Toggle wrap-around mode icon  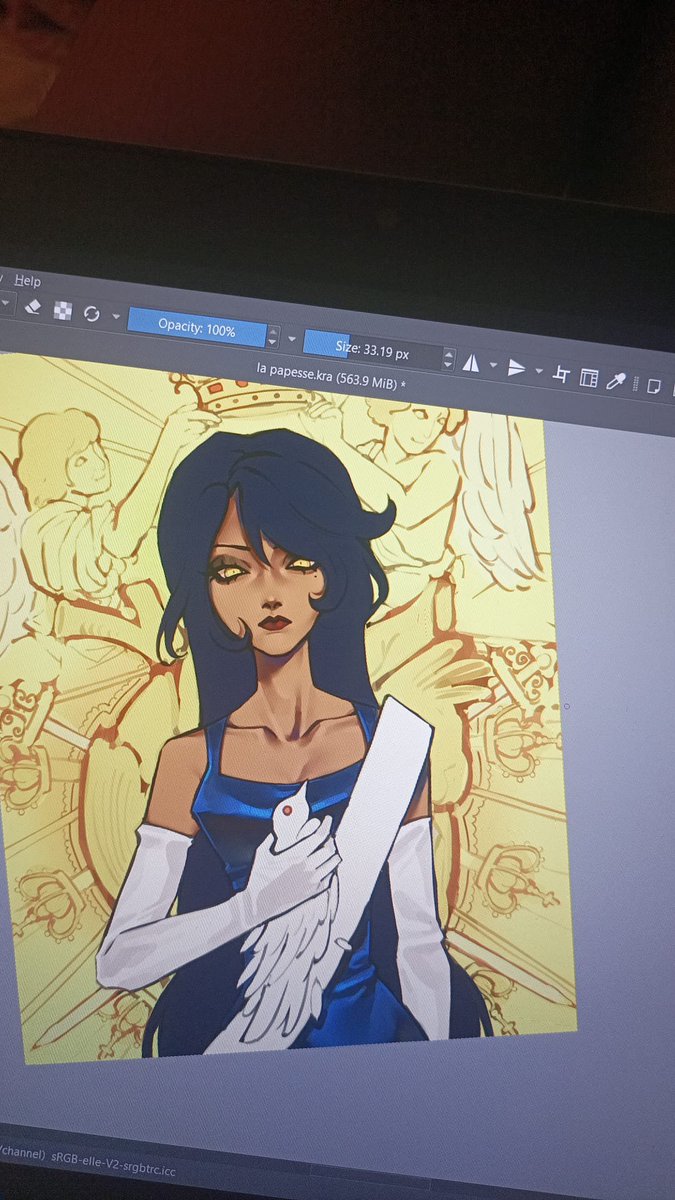561,375
